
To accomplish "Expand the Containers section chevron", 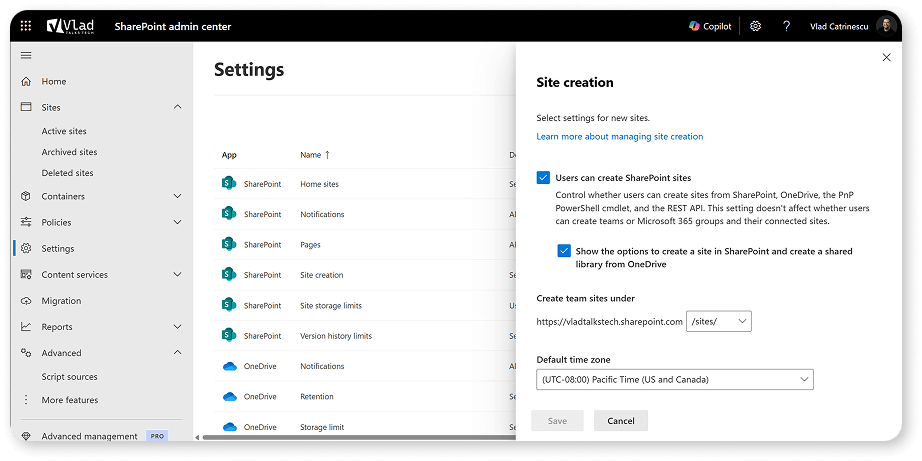I will click(178, 196).
